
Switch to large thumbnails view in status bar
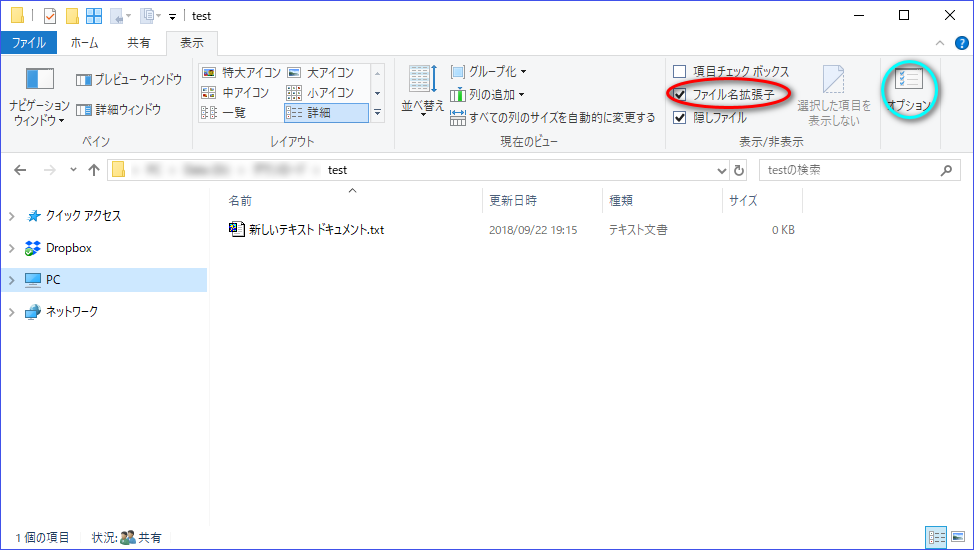[x=957, y=537]
